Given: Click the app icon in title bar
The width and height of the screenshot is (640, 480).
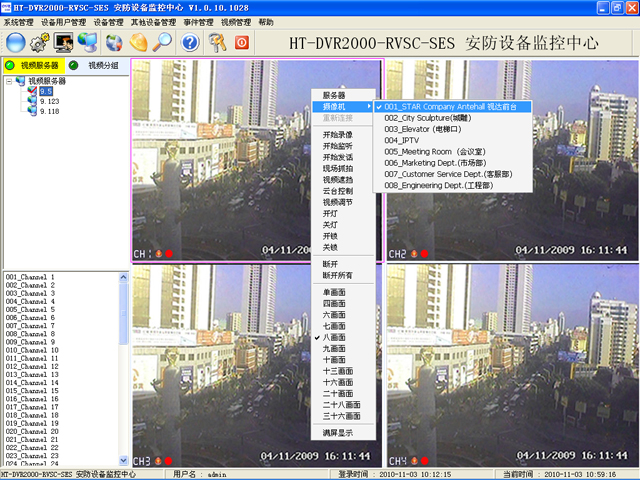Looking at the screenshot, I should pos(6,7).
